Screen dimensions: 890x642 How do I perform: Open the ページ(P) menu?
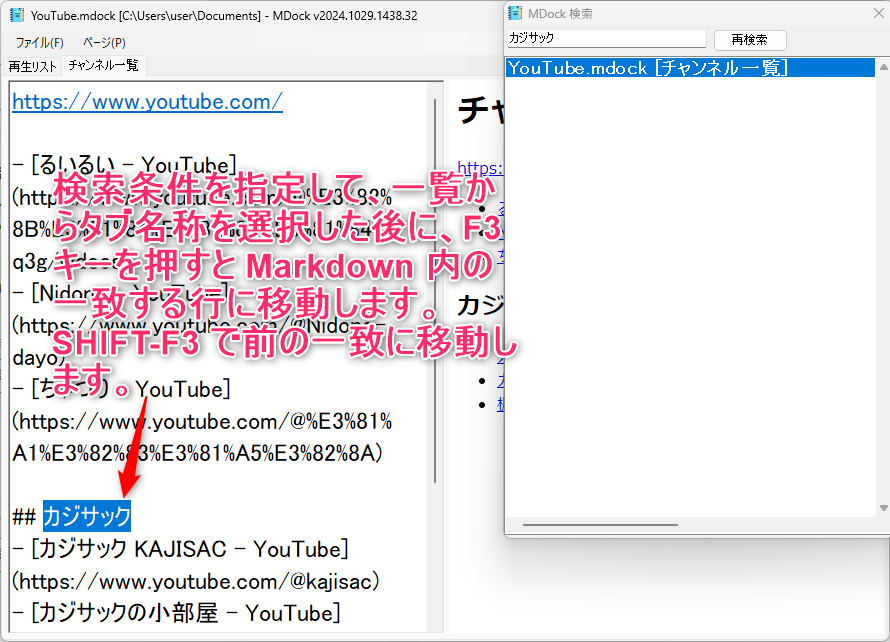coord(104,43)
